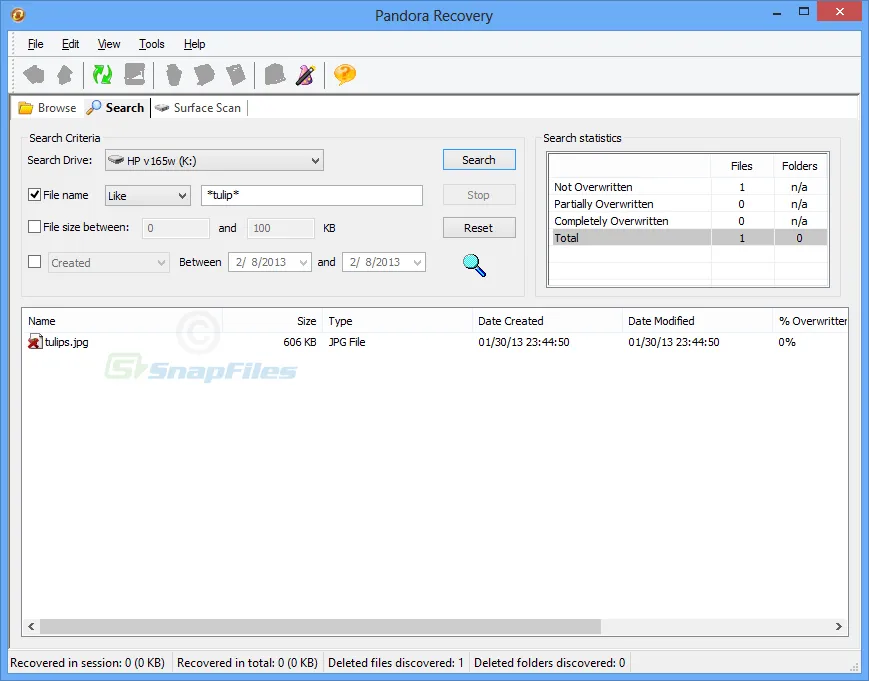Image resolution: width=869 pixels, height=681 pixels.
Task: Click the minimum file size field showing 0
Action: 176,228
